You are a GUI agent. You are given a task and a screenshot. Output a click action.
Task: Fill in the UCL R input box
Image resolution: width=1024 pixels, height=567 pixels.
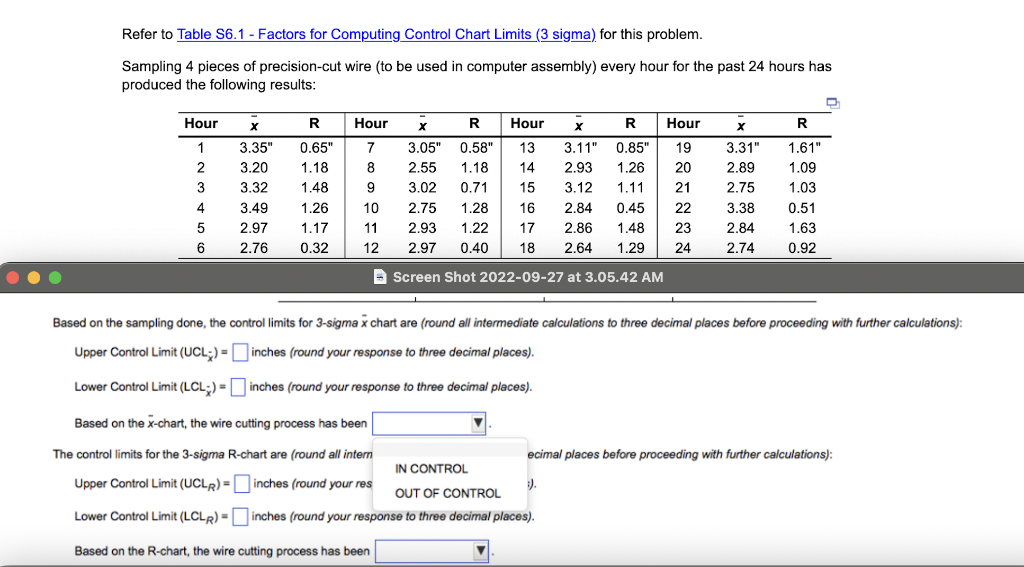coord(242,483)
